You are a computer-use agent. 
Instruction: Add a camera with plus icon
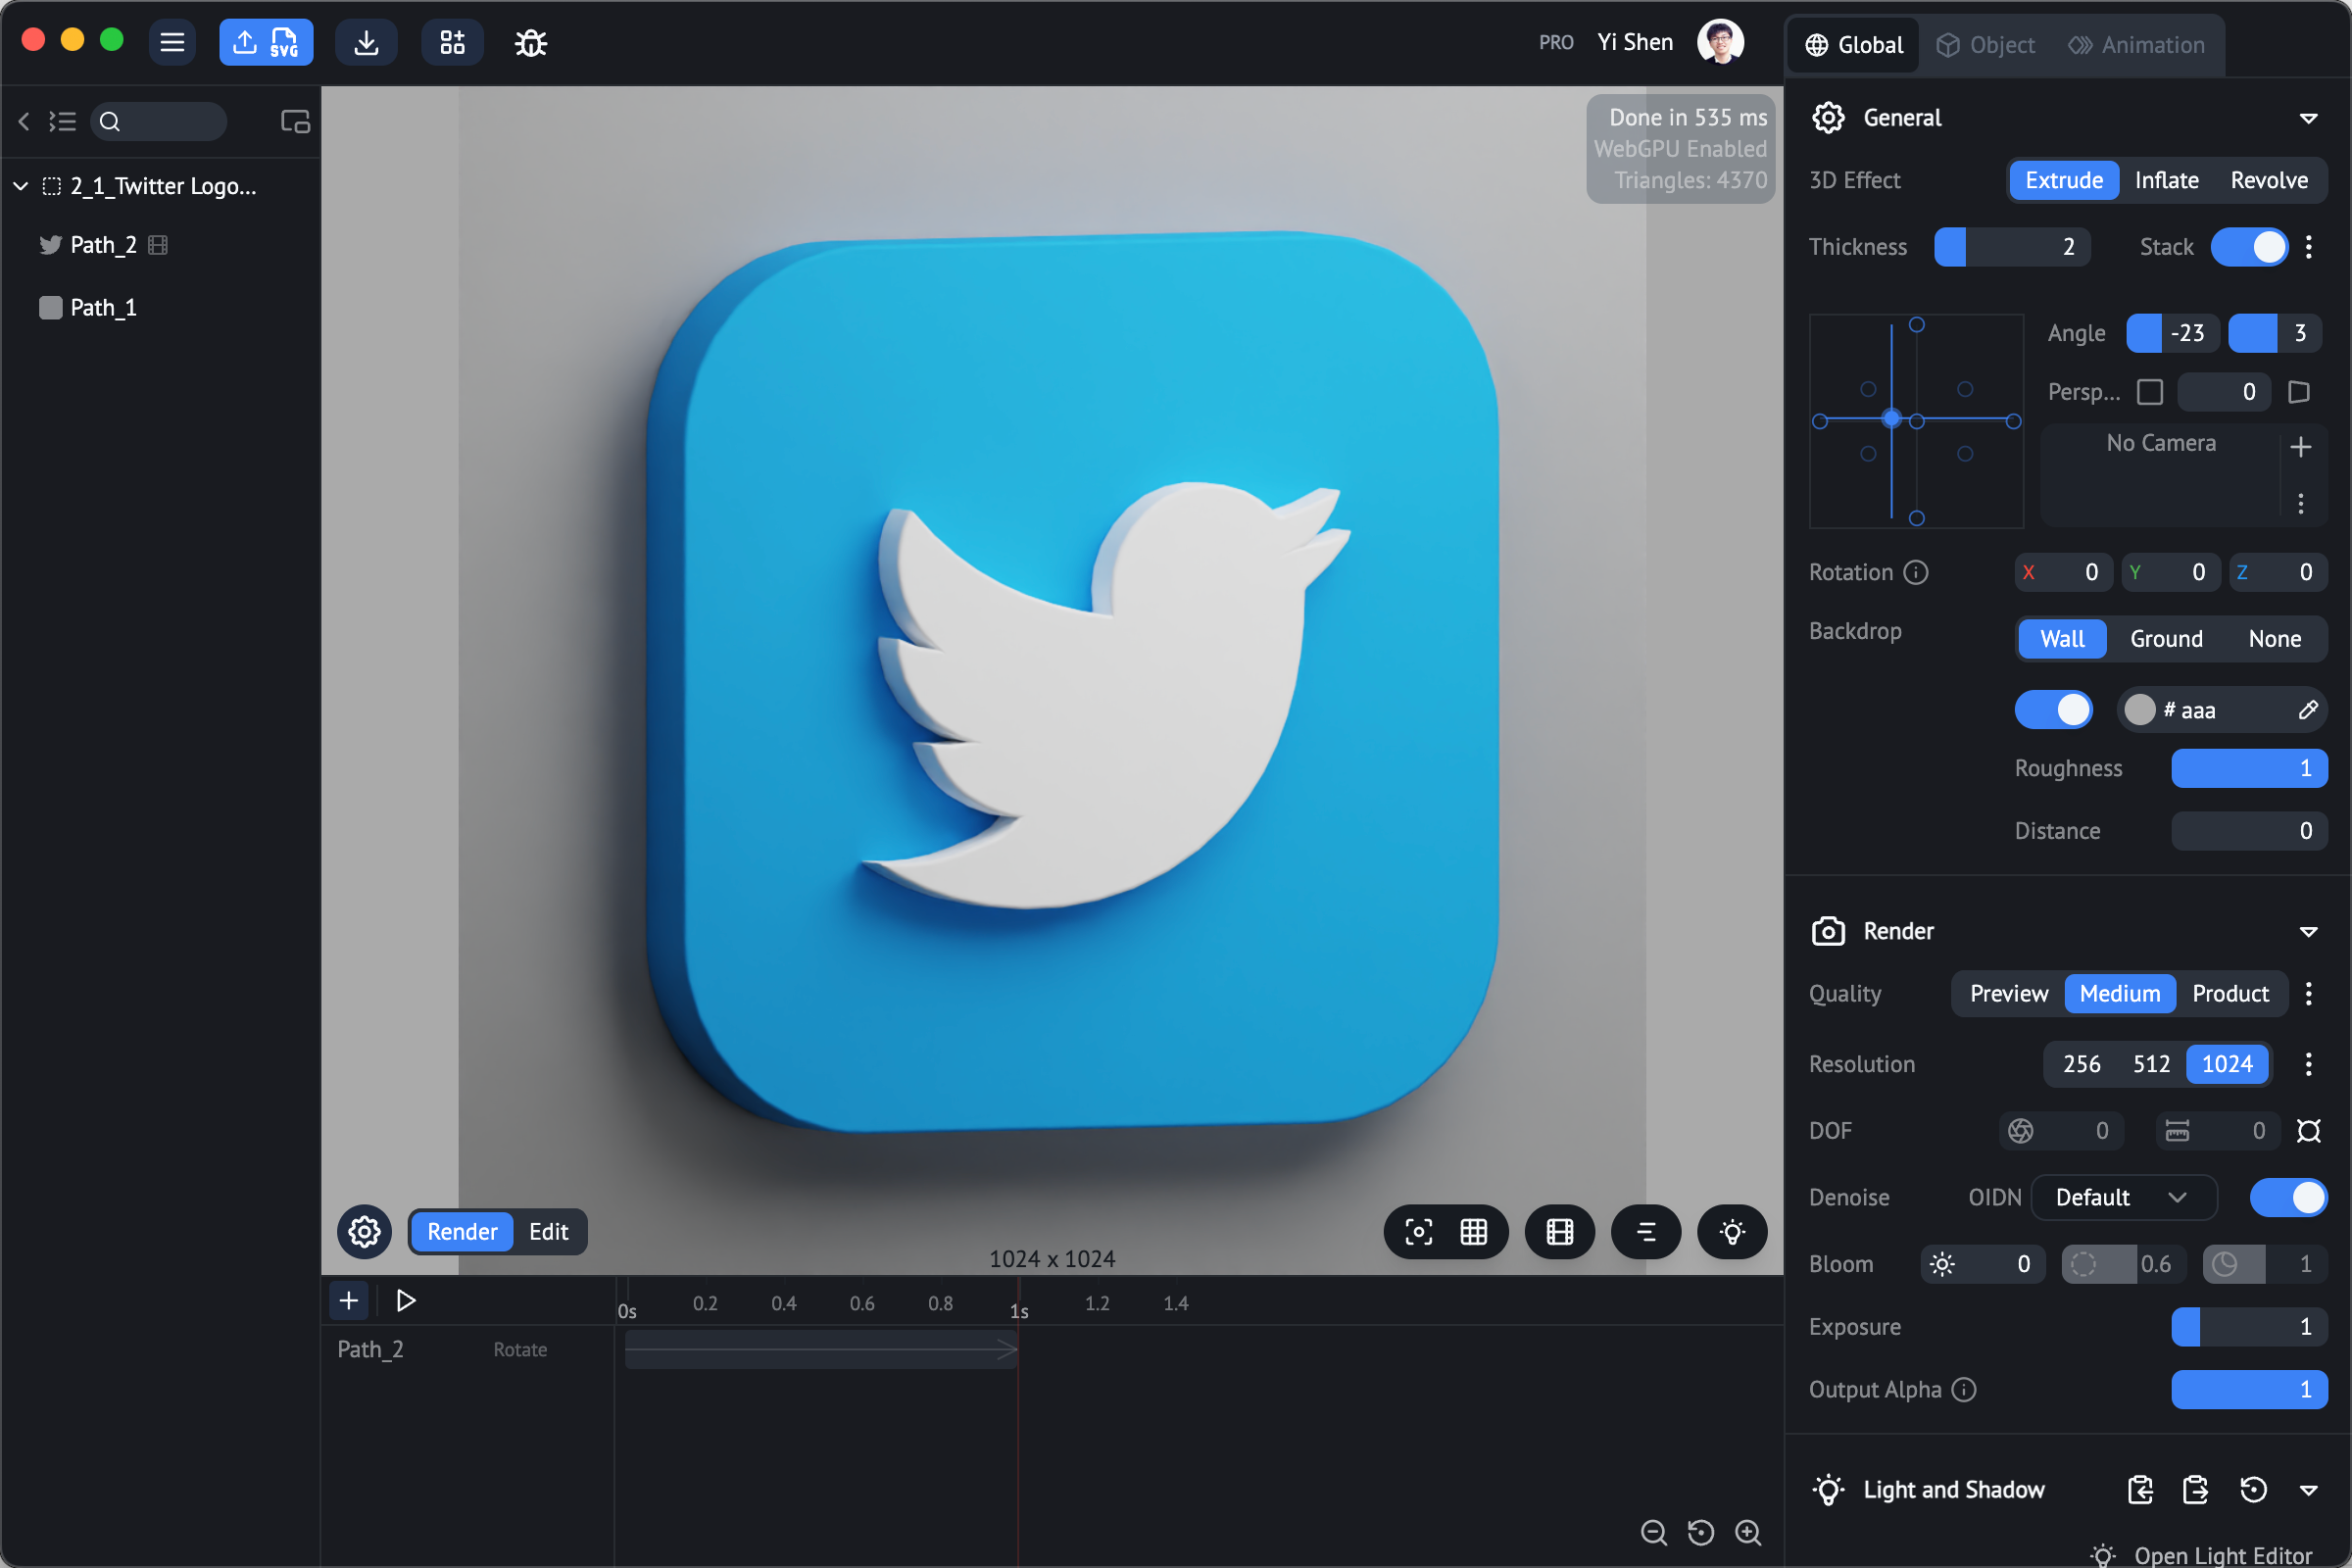(2301, 447)
